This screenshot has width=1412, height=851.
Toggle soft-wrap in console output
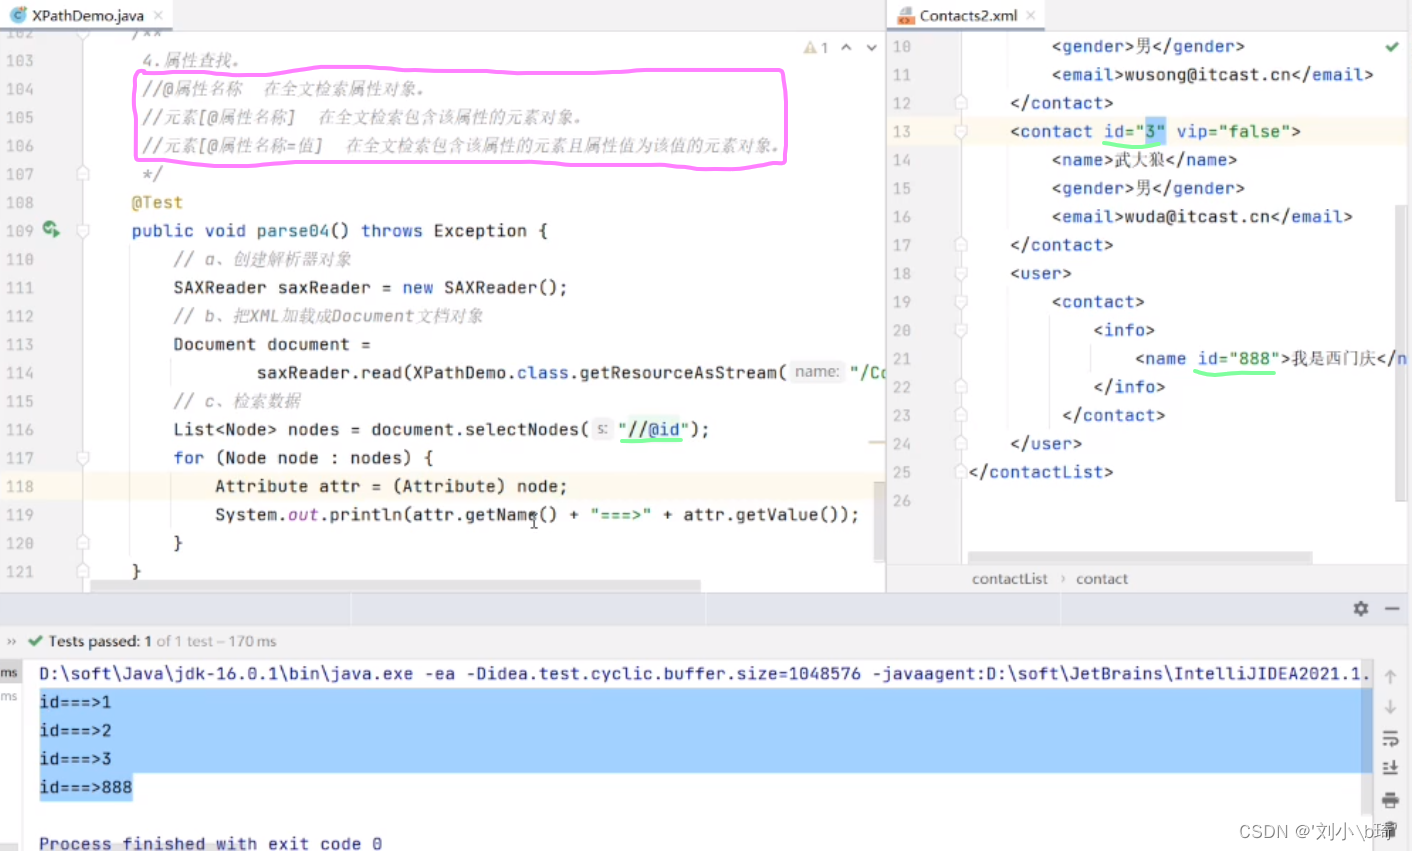[x=1390, y=738]
